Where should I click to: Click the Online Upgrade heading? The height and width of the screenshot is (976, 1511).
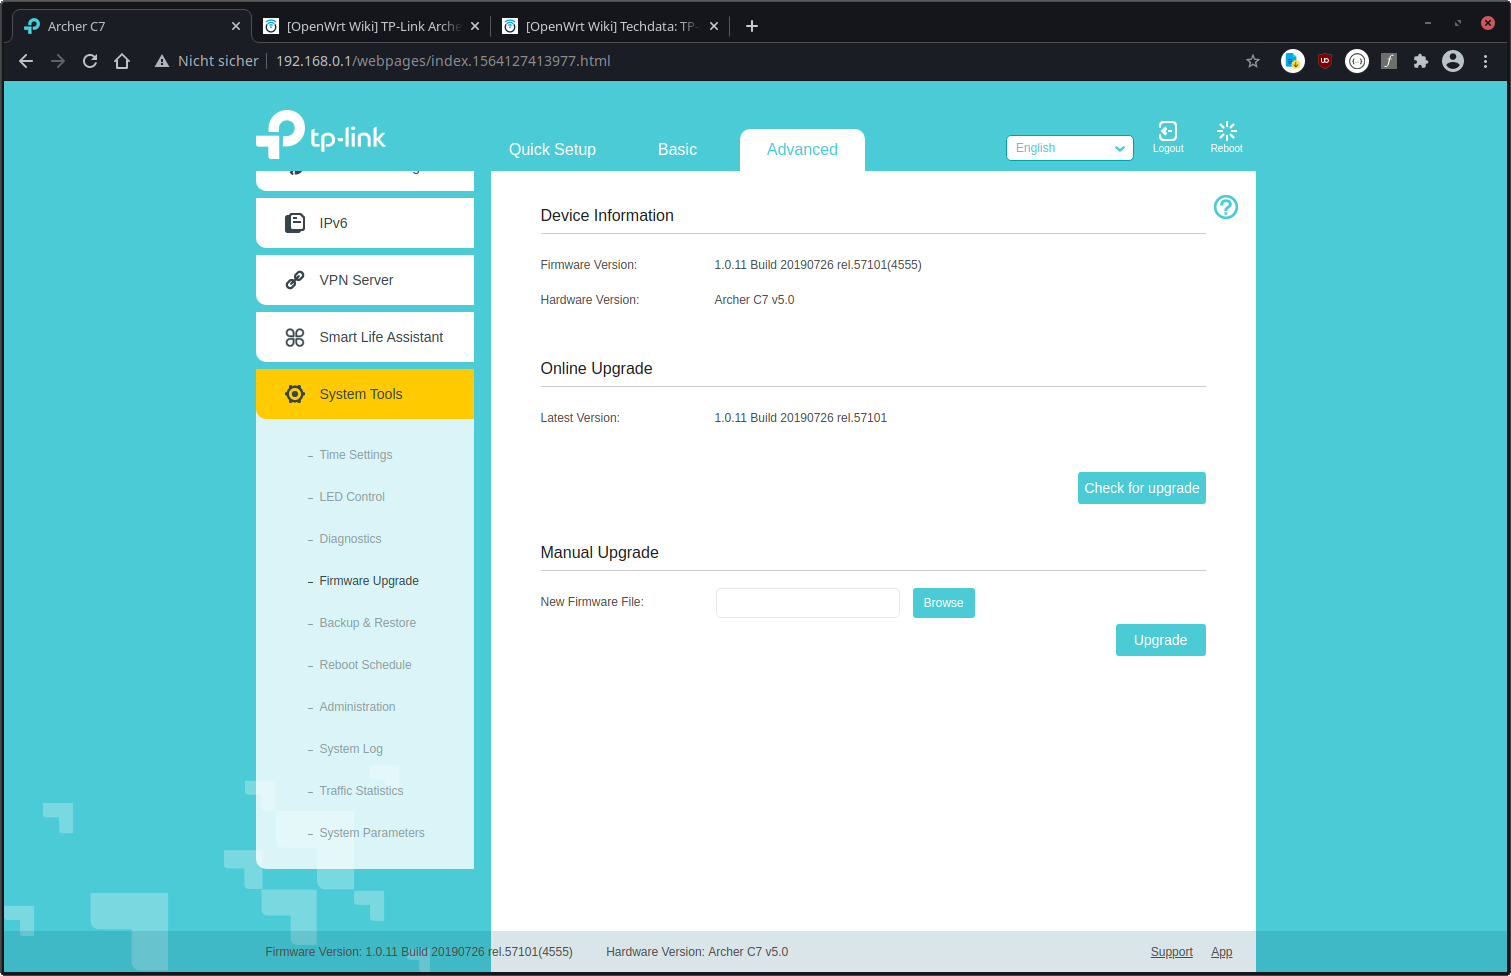(x=596, y=368)
